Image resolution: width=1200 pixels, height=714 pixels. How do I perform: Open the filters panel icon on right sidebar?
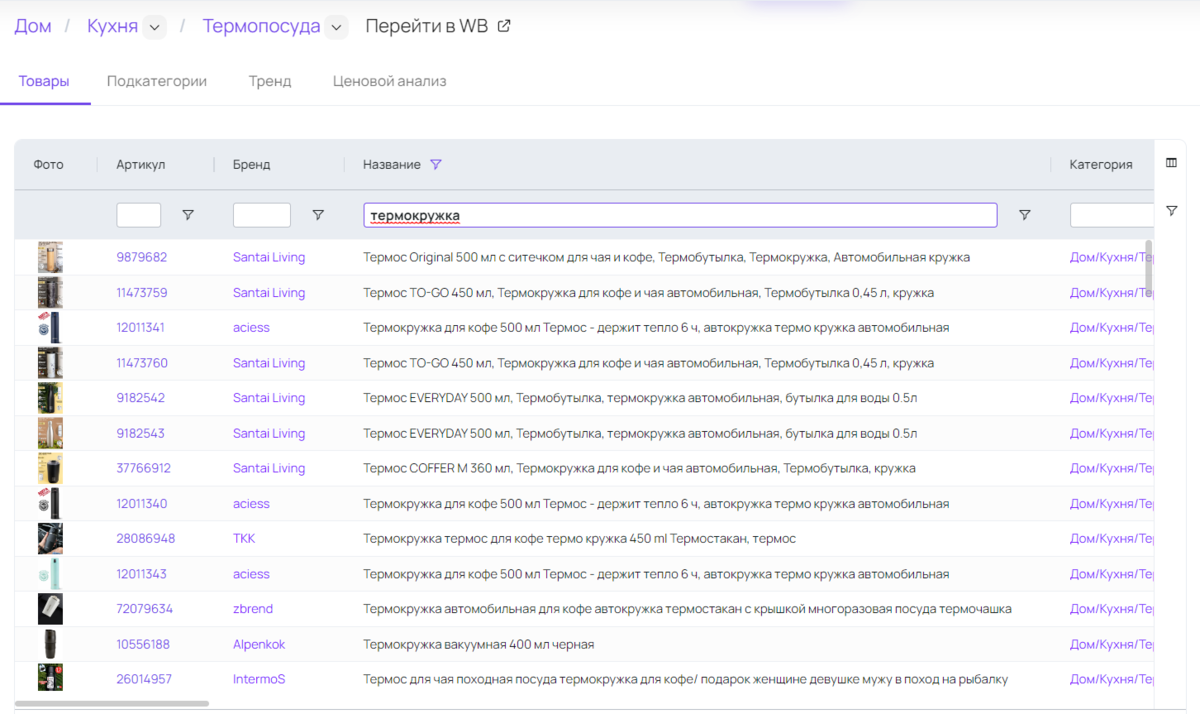coord(1172,211)
